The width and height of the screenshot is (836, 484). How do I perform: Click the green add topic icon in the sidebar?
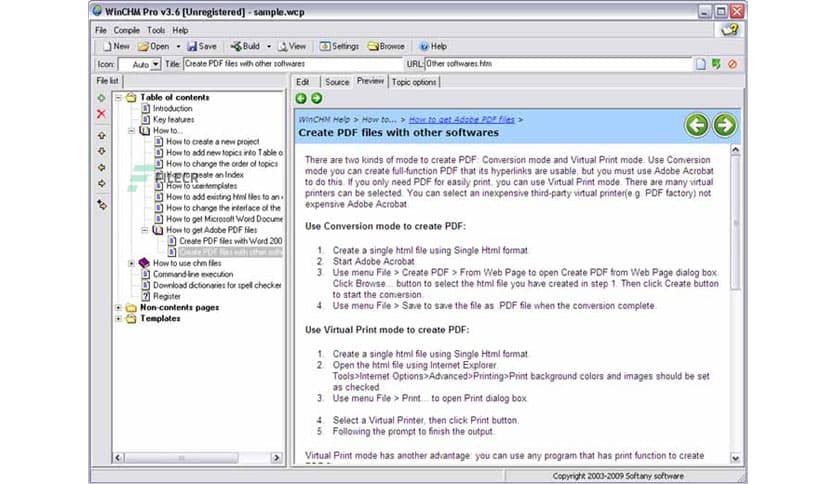pos(101,98)
